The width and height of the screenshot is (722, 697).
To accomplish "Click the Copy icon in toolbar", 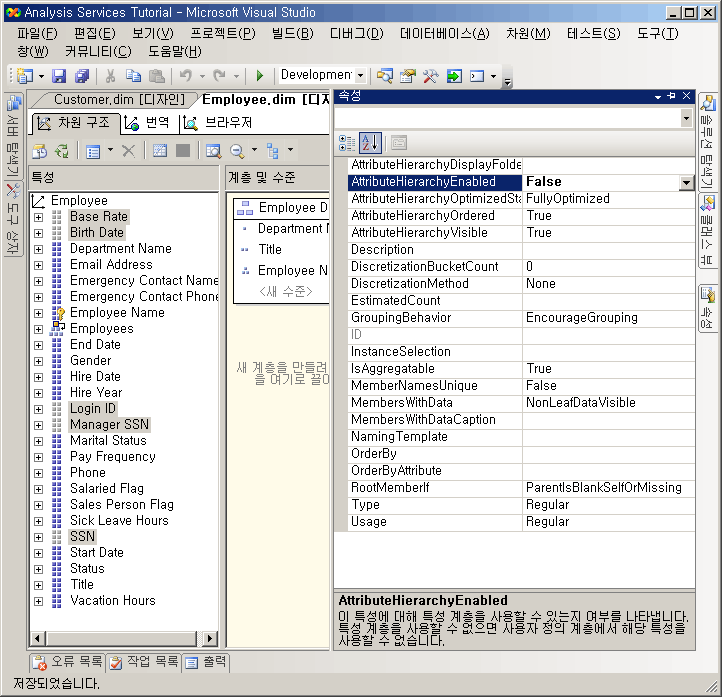I will pyautogui.click(x=134, y=76).
